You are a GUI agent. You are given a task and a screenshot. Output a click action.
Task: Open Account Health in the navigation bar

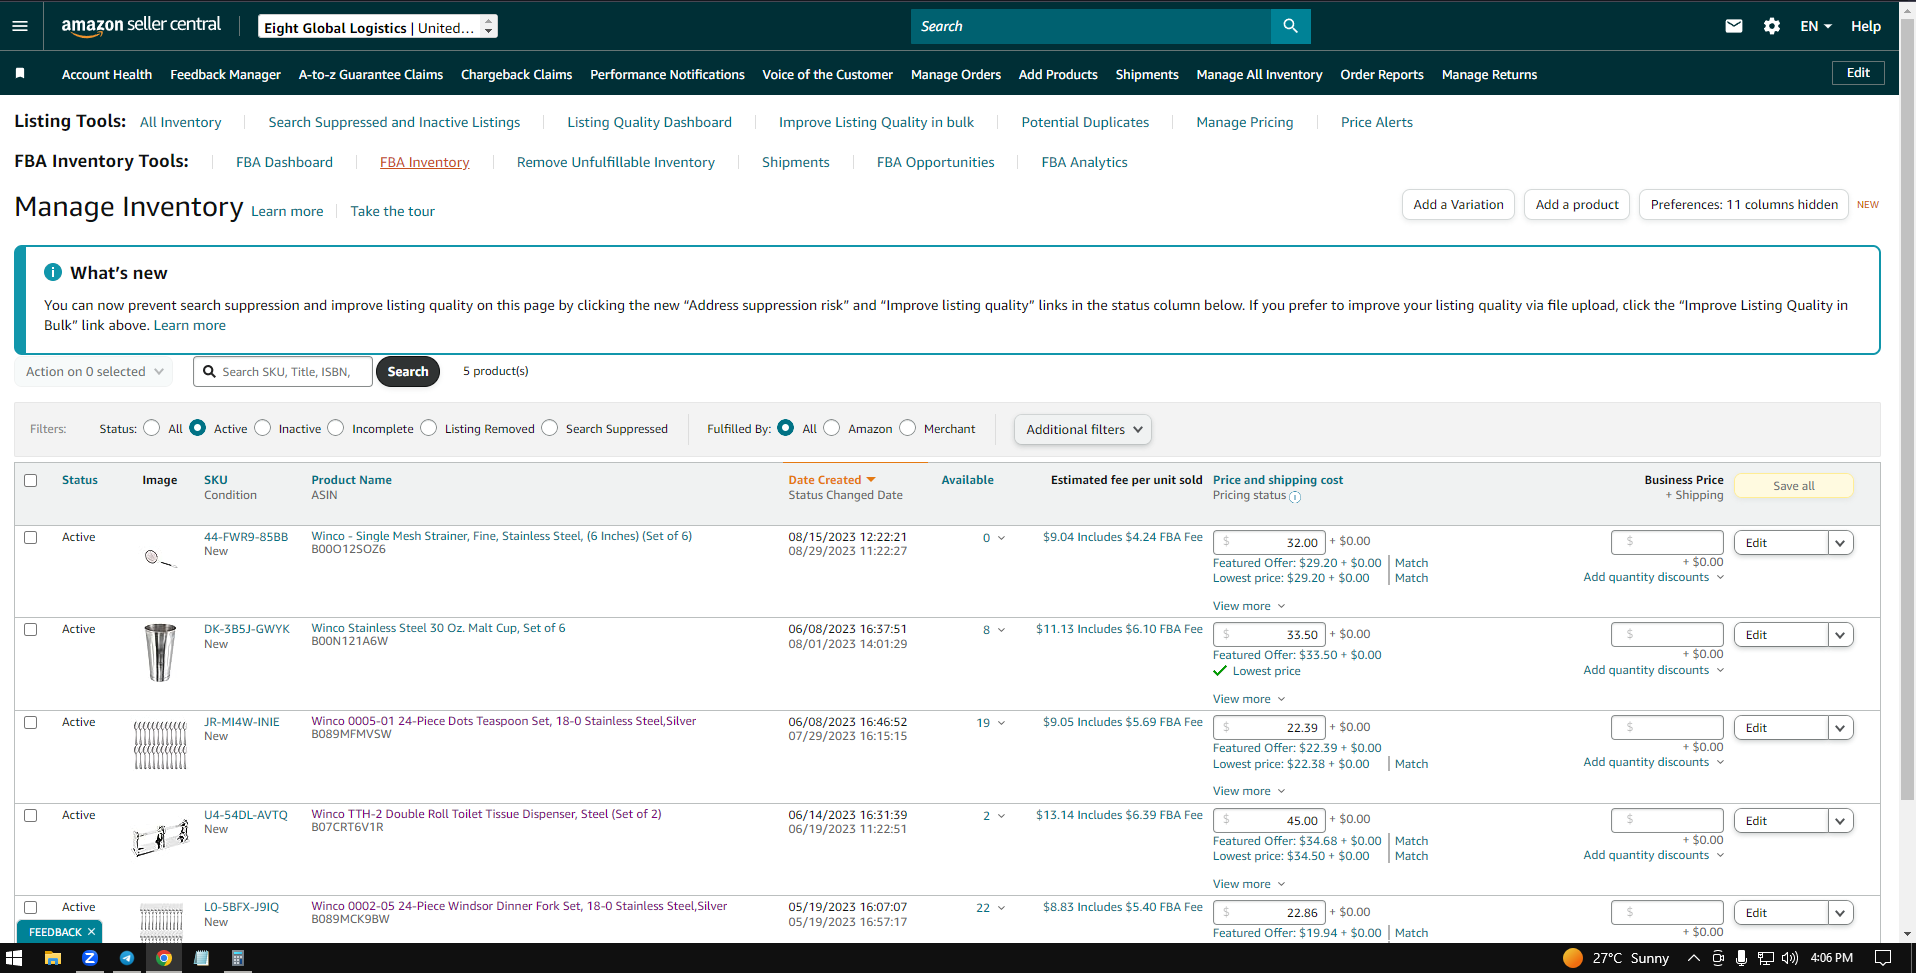[x=107, y=74]
